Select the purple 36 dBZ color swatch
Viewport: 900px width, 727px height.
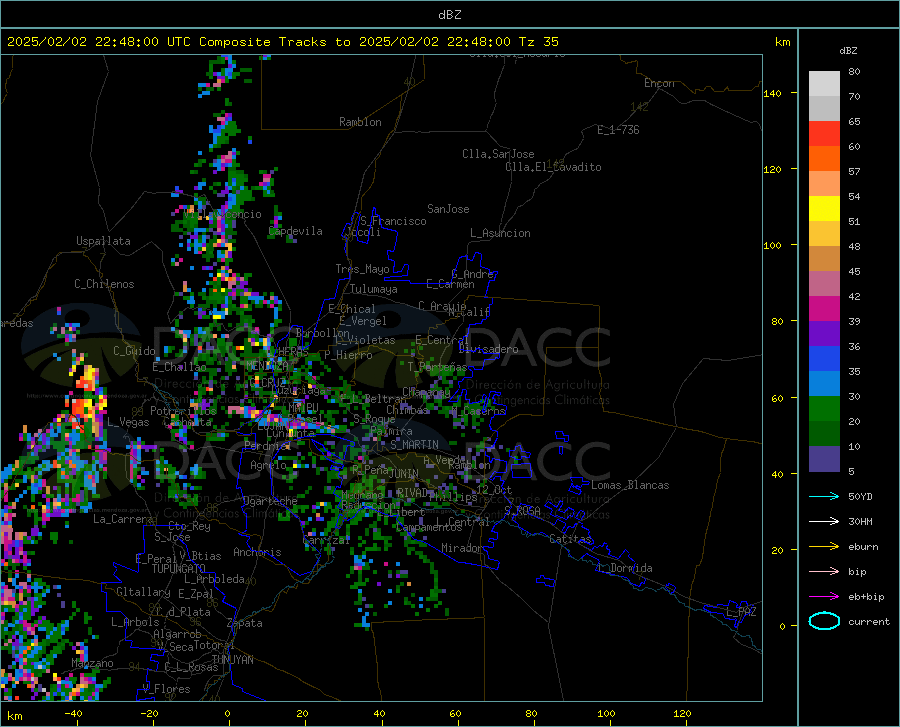tap(824, 334)
